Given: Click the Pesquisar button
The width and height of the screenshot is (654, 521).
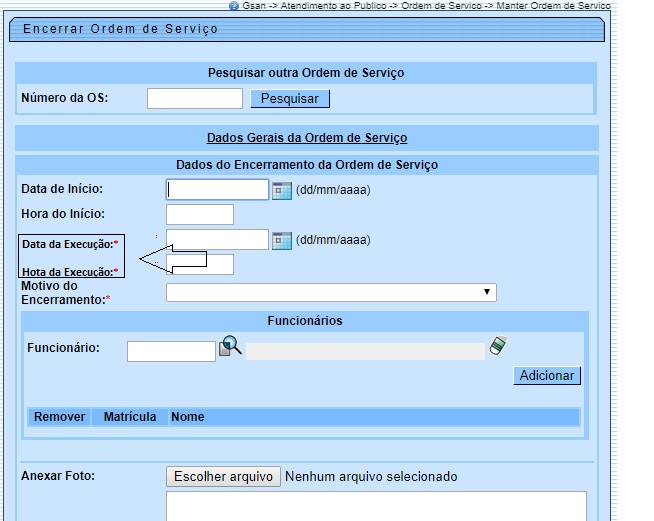Looking at the screenshot, I should [290, 99].
